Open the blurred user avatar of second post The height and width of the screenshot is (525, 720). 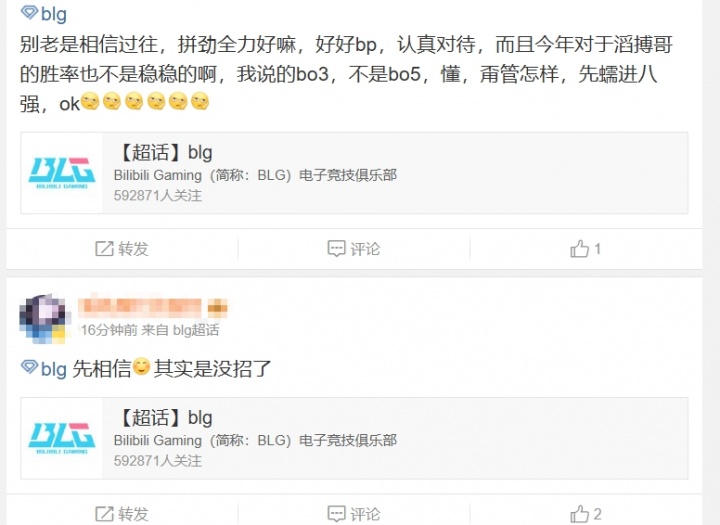pos(43,318)
